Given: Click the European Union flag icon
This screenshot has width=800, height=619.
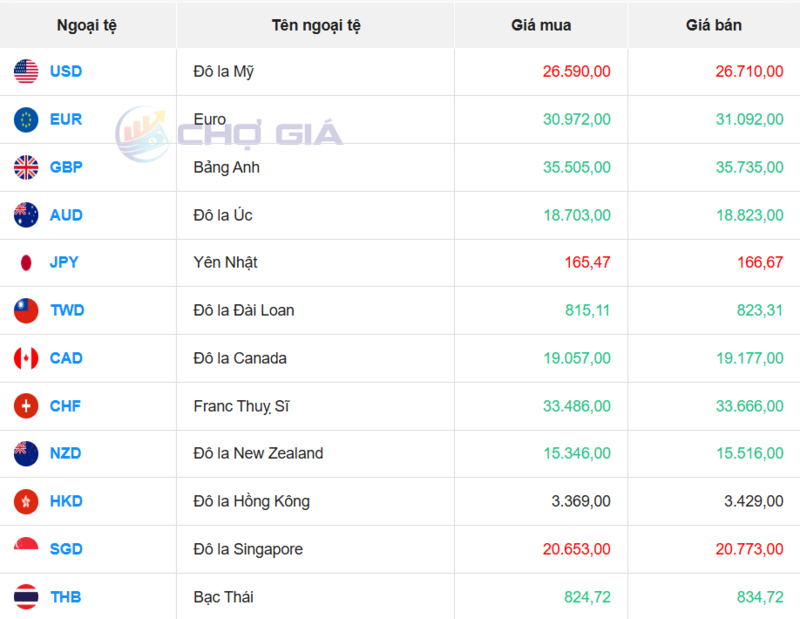Looking at the screenshot, I should coord(26,120).
